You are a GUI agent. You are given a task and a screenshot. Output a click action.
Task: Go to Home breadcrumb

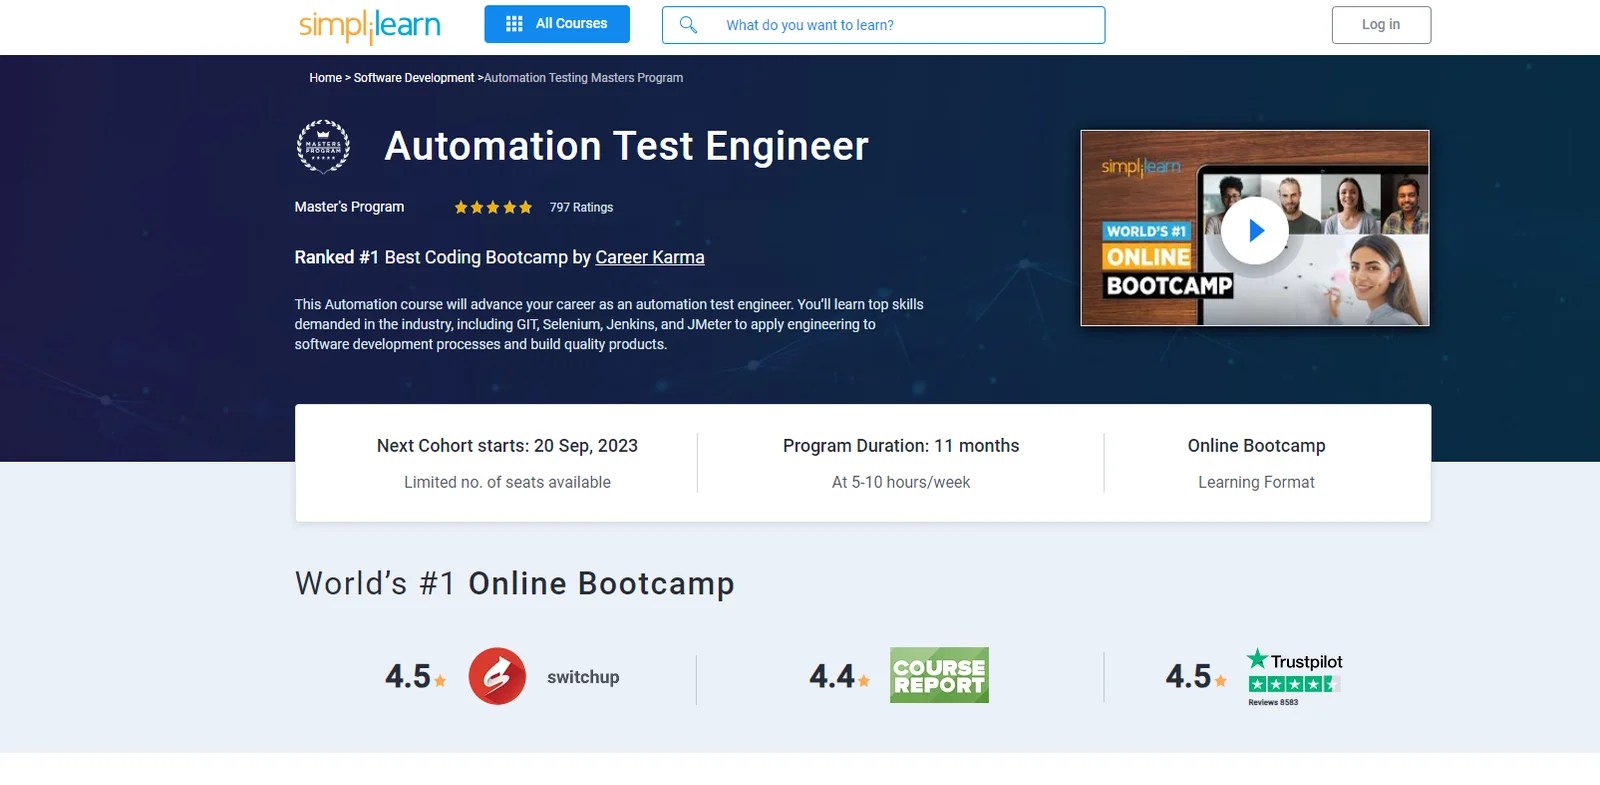pyautogui.click(x=325, y=78)
